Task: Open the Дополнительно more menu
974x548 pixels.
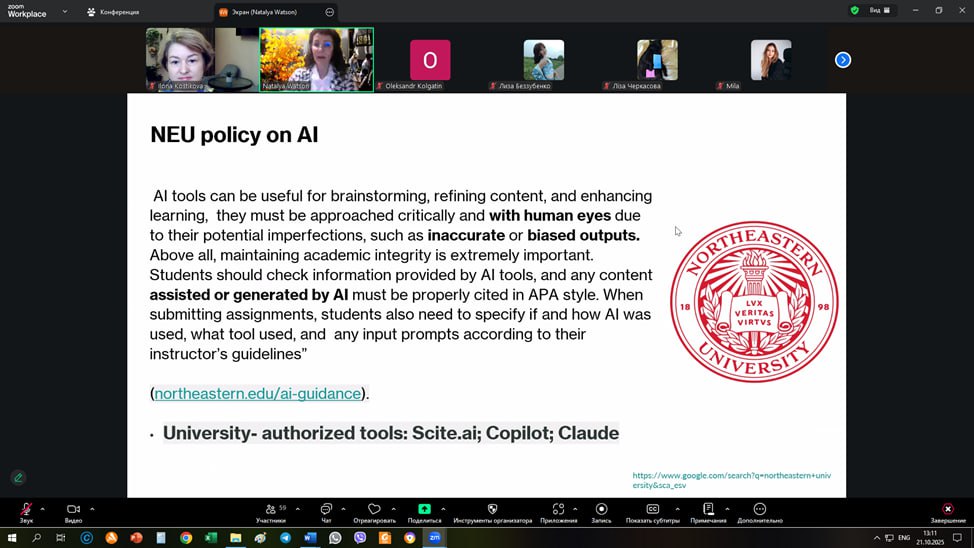Action: click(759, 510)
